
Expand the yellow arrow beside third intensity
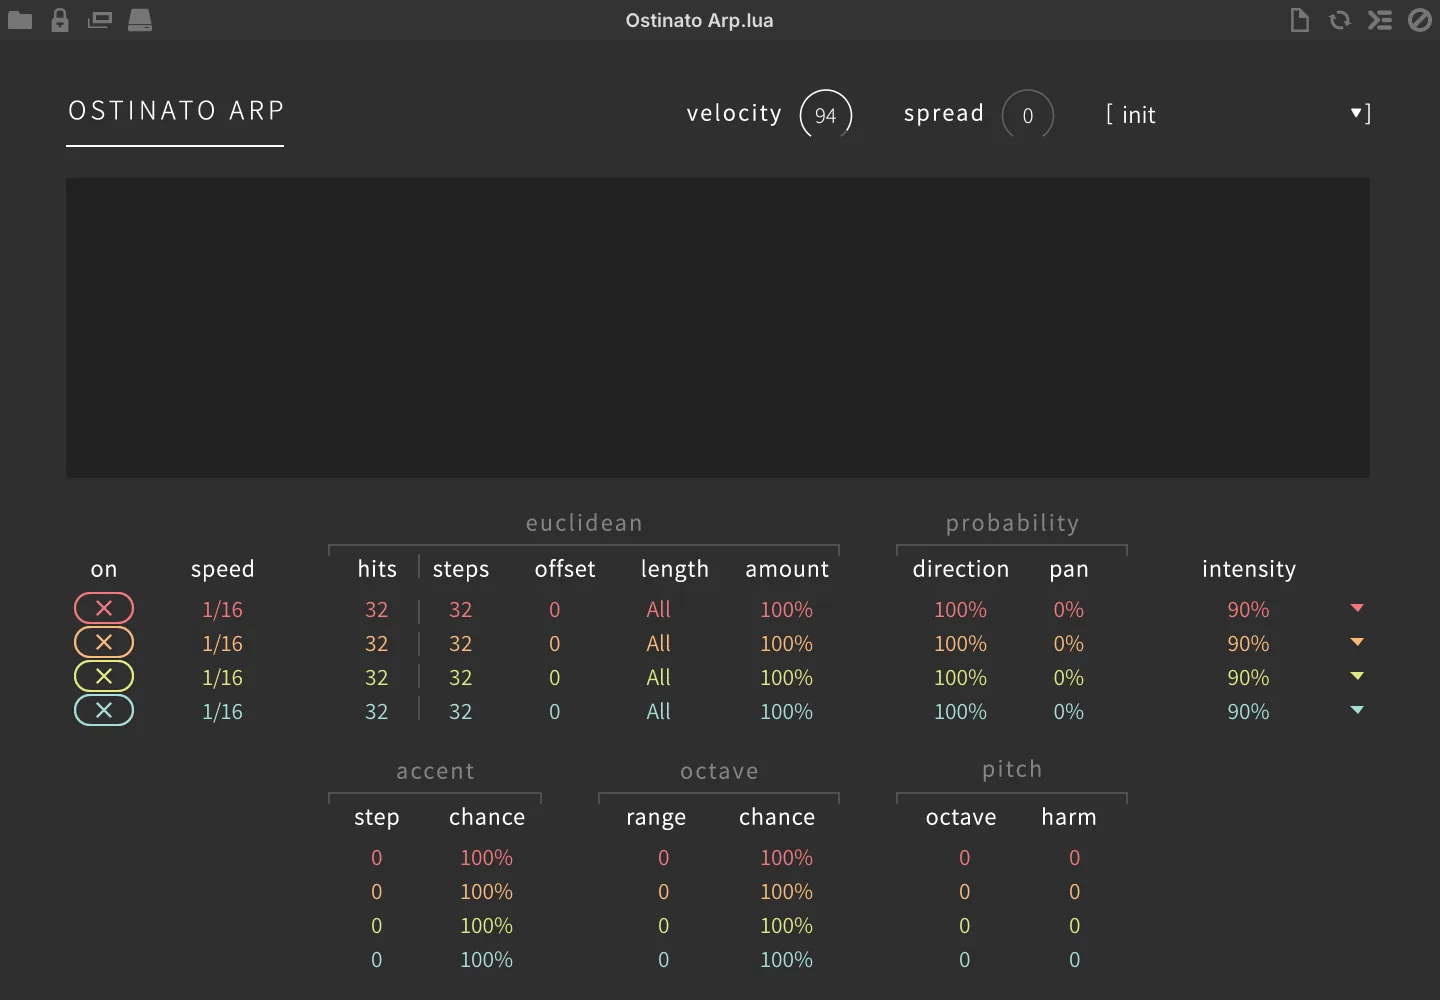1357,676
